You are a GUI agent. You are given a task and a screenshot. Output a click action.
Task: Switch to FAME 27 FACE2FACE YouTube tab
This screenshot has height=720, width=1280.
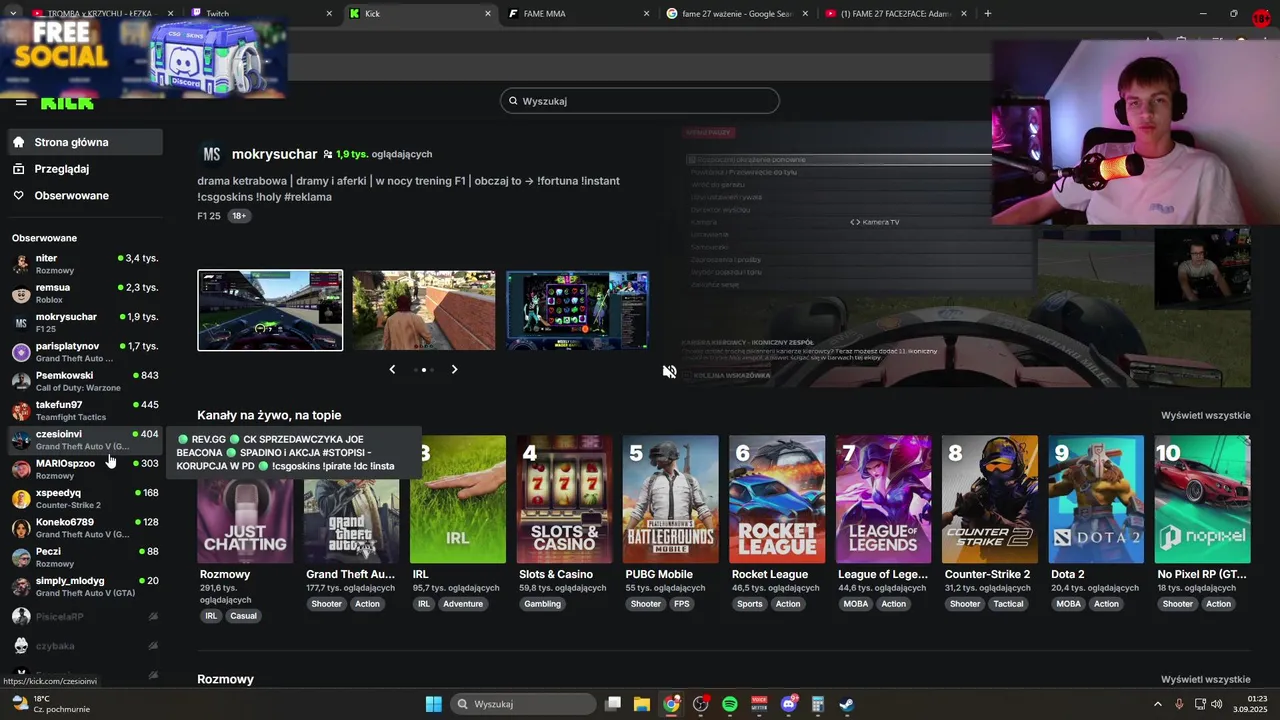click(895, 14)
